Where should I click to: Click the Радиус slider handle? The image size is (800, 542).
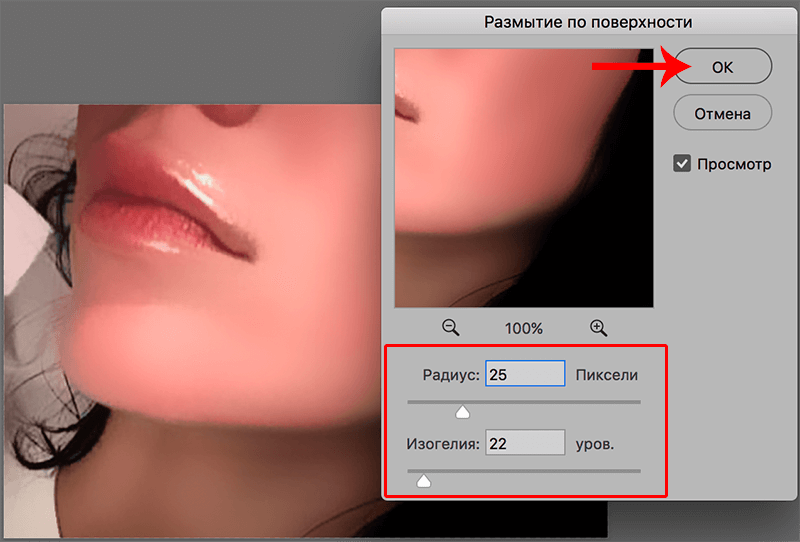[462, 412]
